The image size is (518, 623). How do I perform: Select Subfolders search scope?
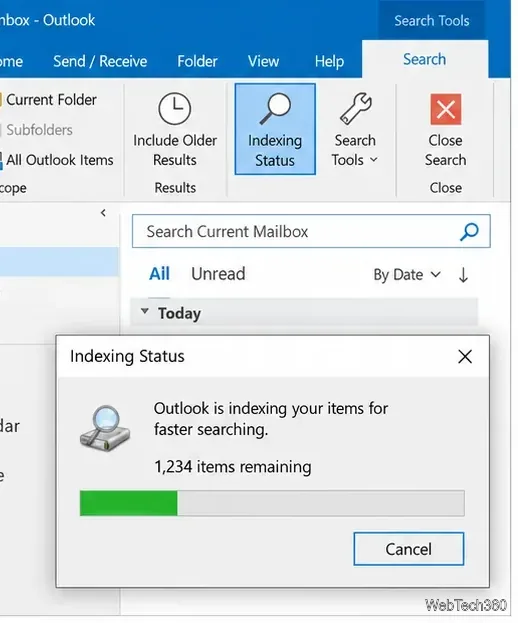tap(37, 130)
